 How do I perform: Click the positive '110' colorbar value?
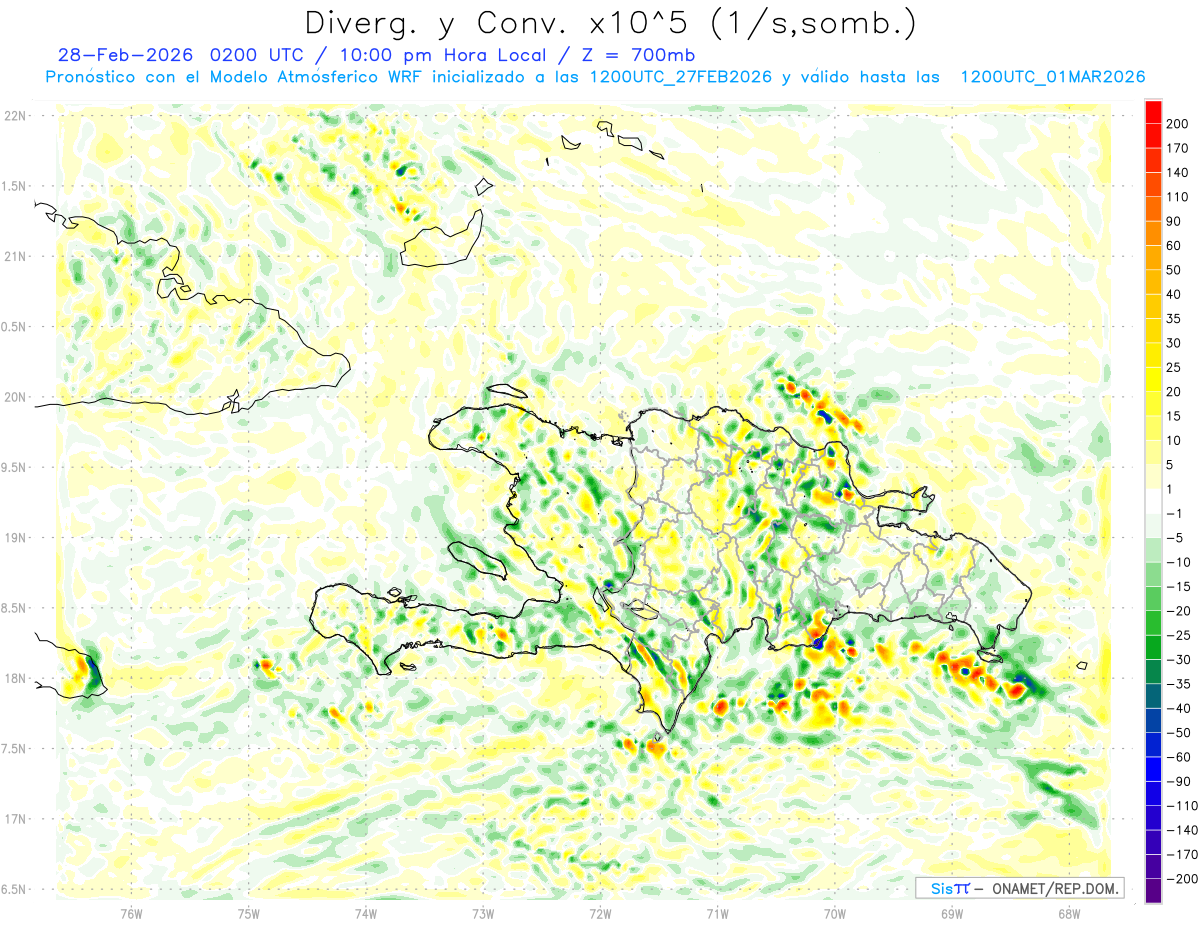(x=1179, y=197)
